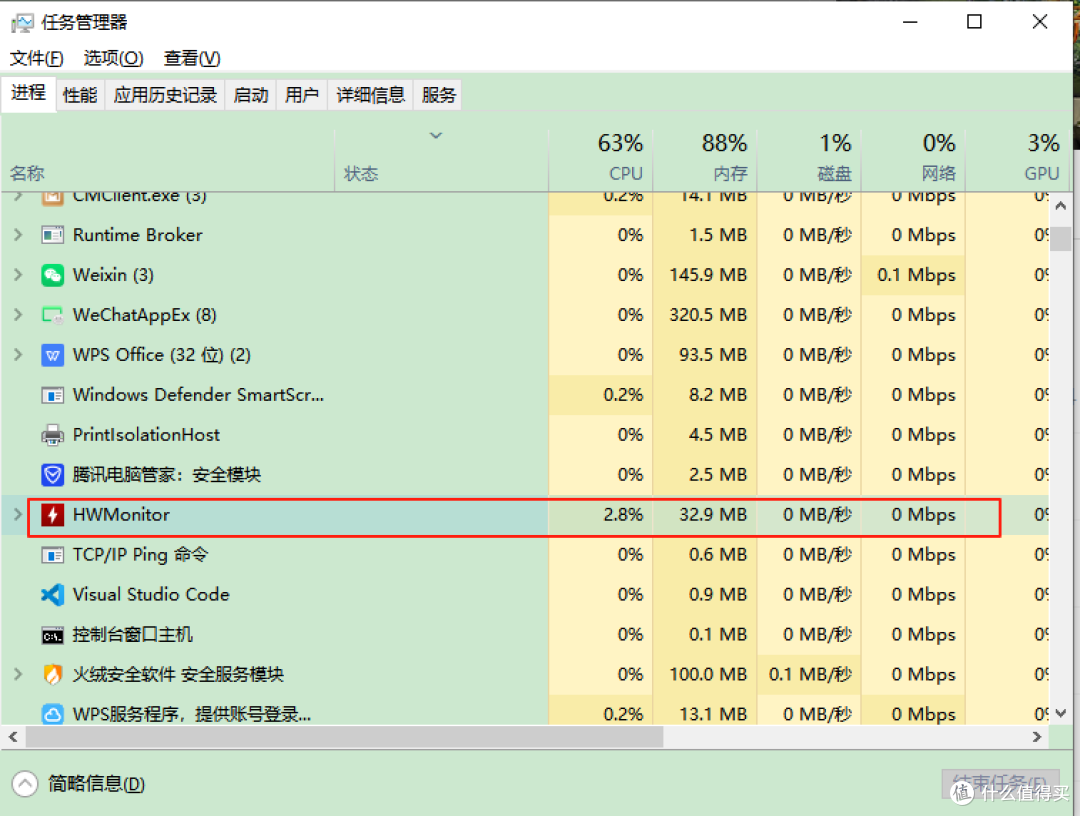Click the 控制台窗口主机 console icon

pos(52,636)
